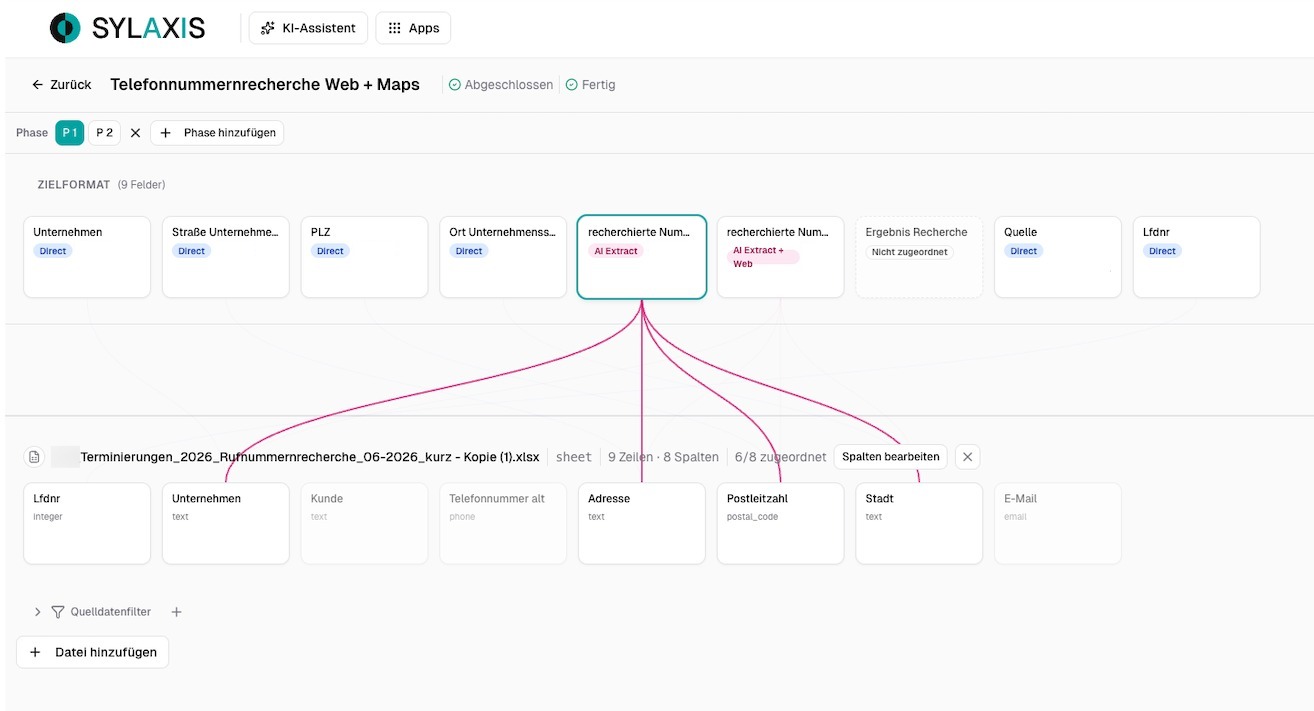Click the ZIELFORMAT heading
Viewport: 1314px width, 711px height.
74,185
